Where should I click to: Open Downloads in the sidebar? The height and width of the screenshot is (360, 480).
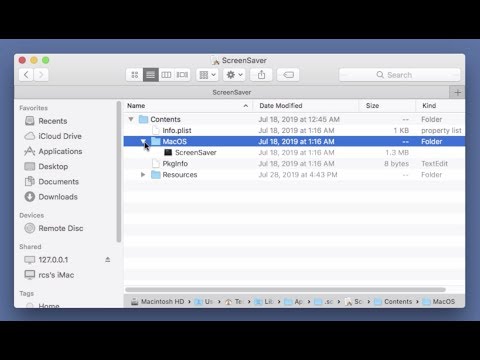(x=58, y=197)
